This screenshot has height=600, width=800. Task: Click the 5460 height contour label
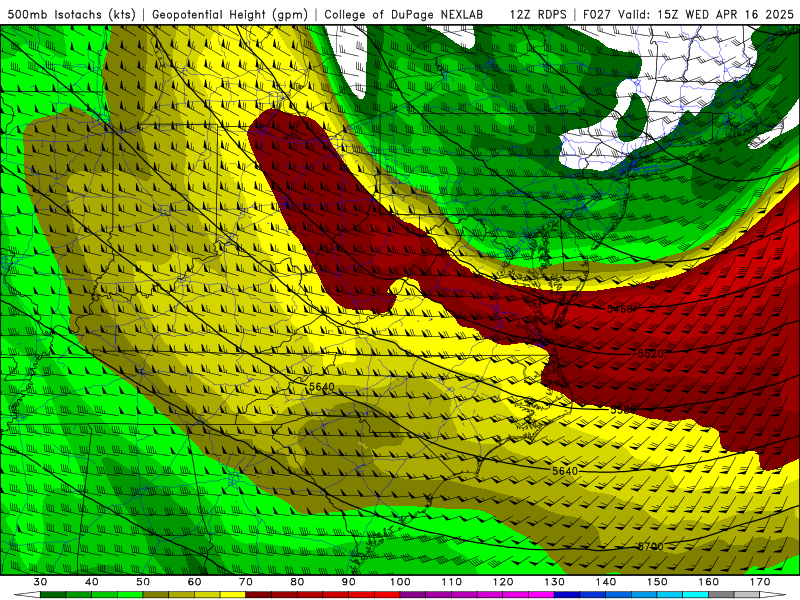click(620, 309)
